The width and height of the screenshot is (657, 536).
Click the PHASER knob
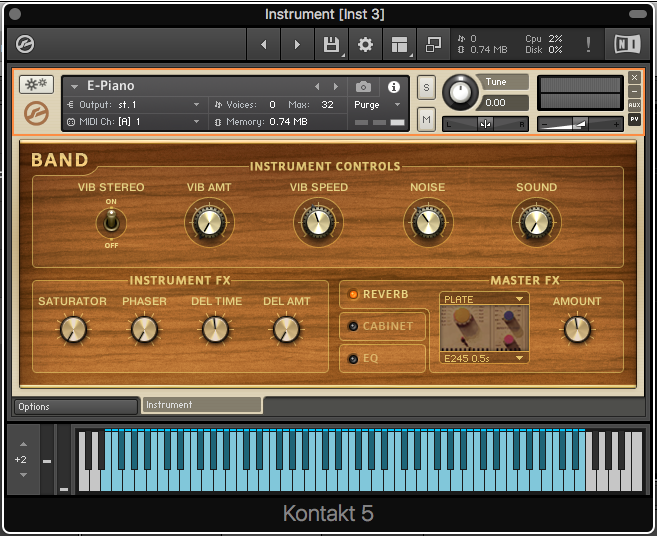point(144,329)
